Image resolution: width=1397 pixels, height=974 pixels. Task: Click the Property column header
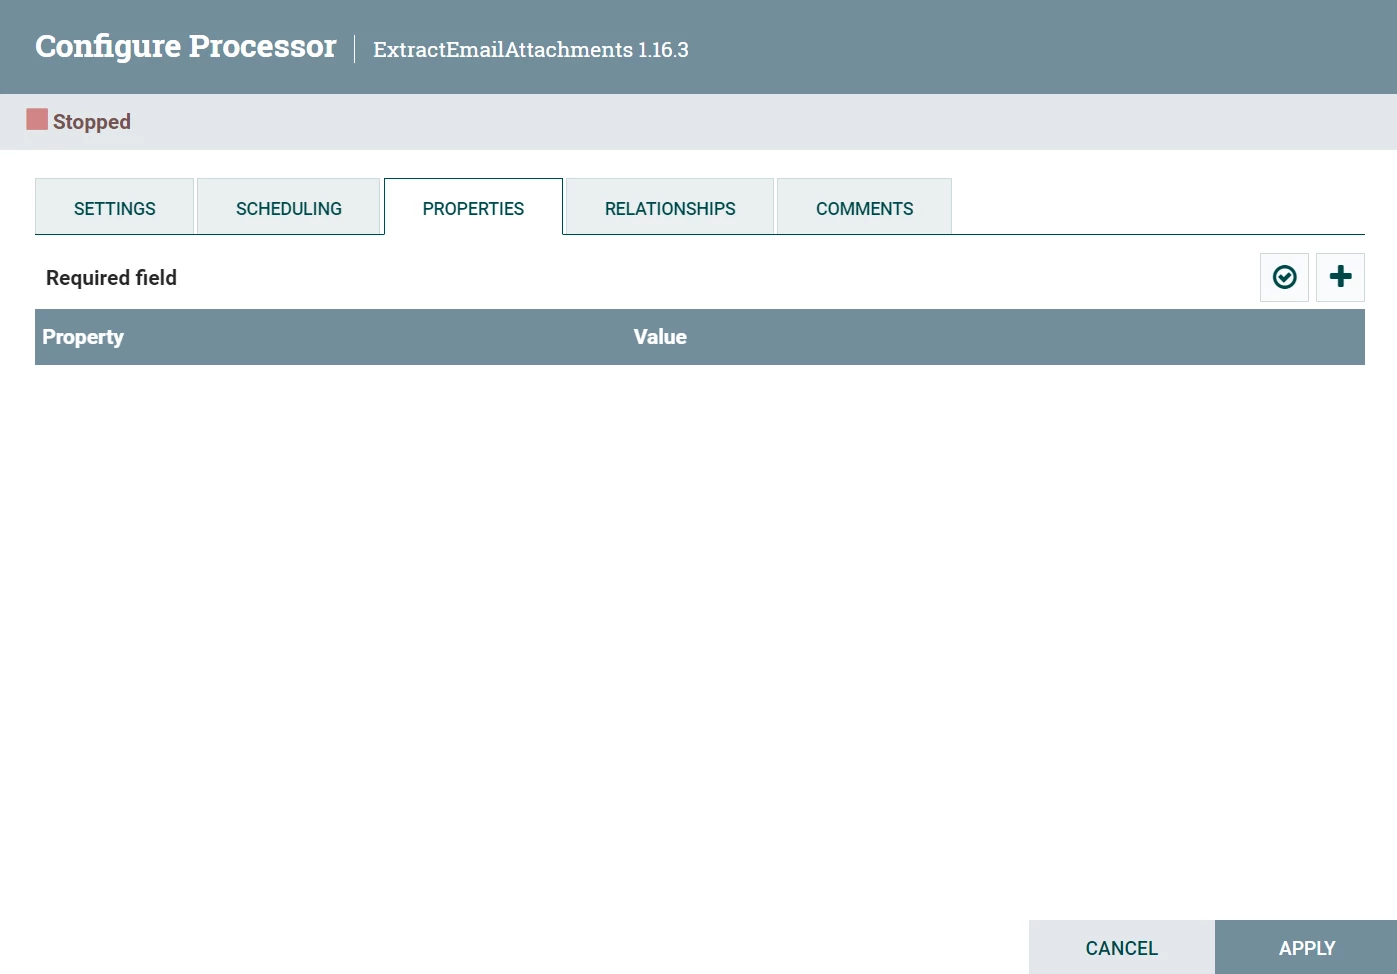tap(83, 337)
